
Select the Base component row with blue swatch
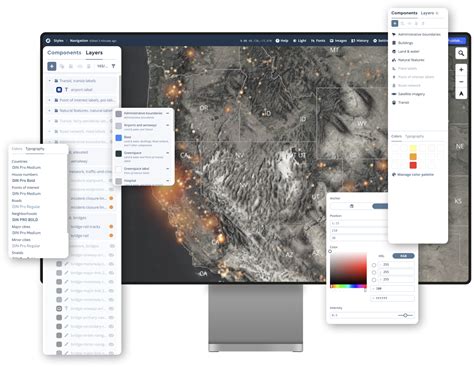[x=144, y=141]
